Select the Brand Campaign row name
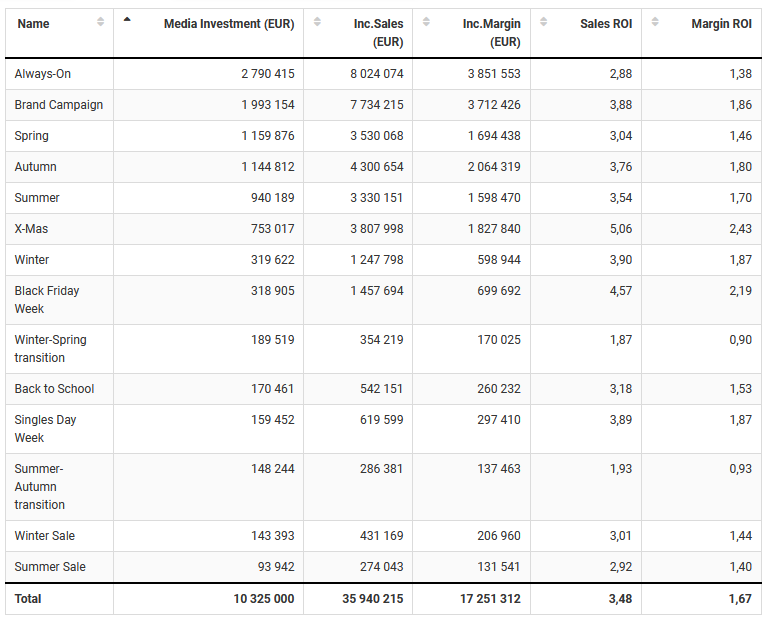This screenshot has height=617, width=770. point(59,105)
